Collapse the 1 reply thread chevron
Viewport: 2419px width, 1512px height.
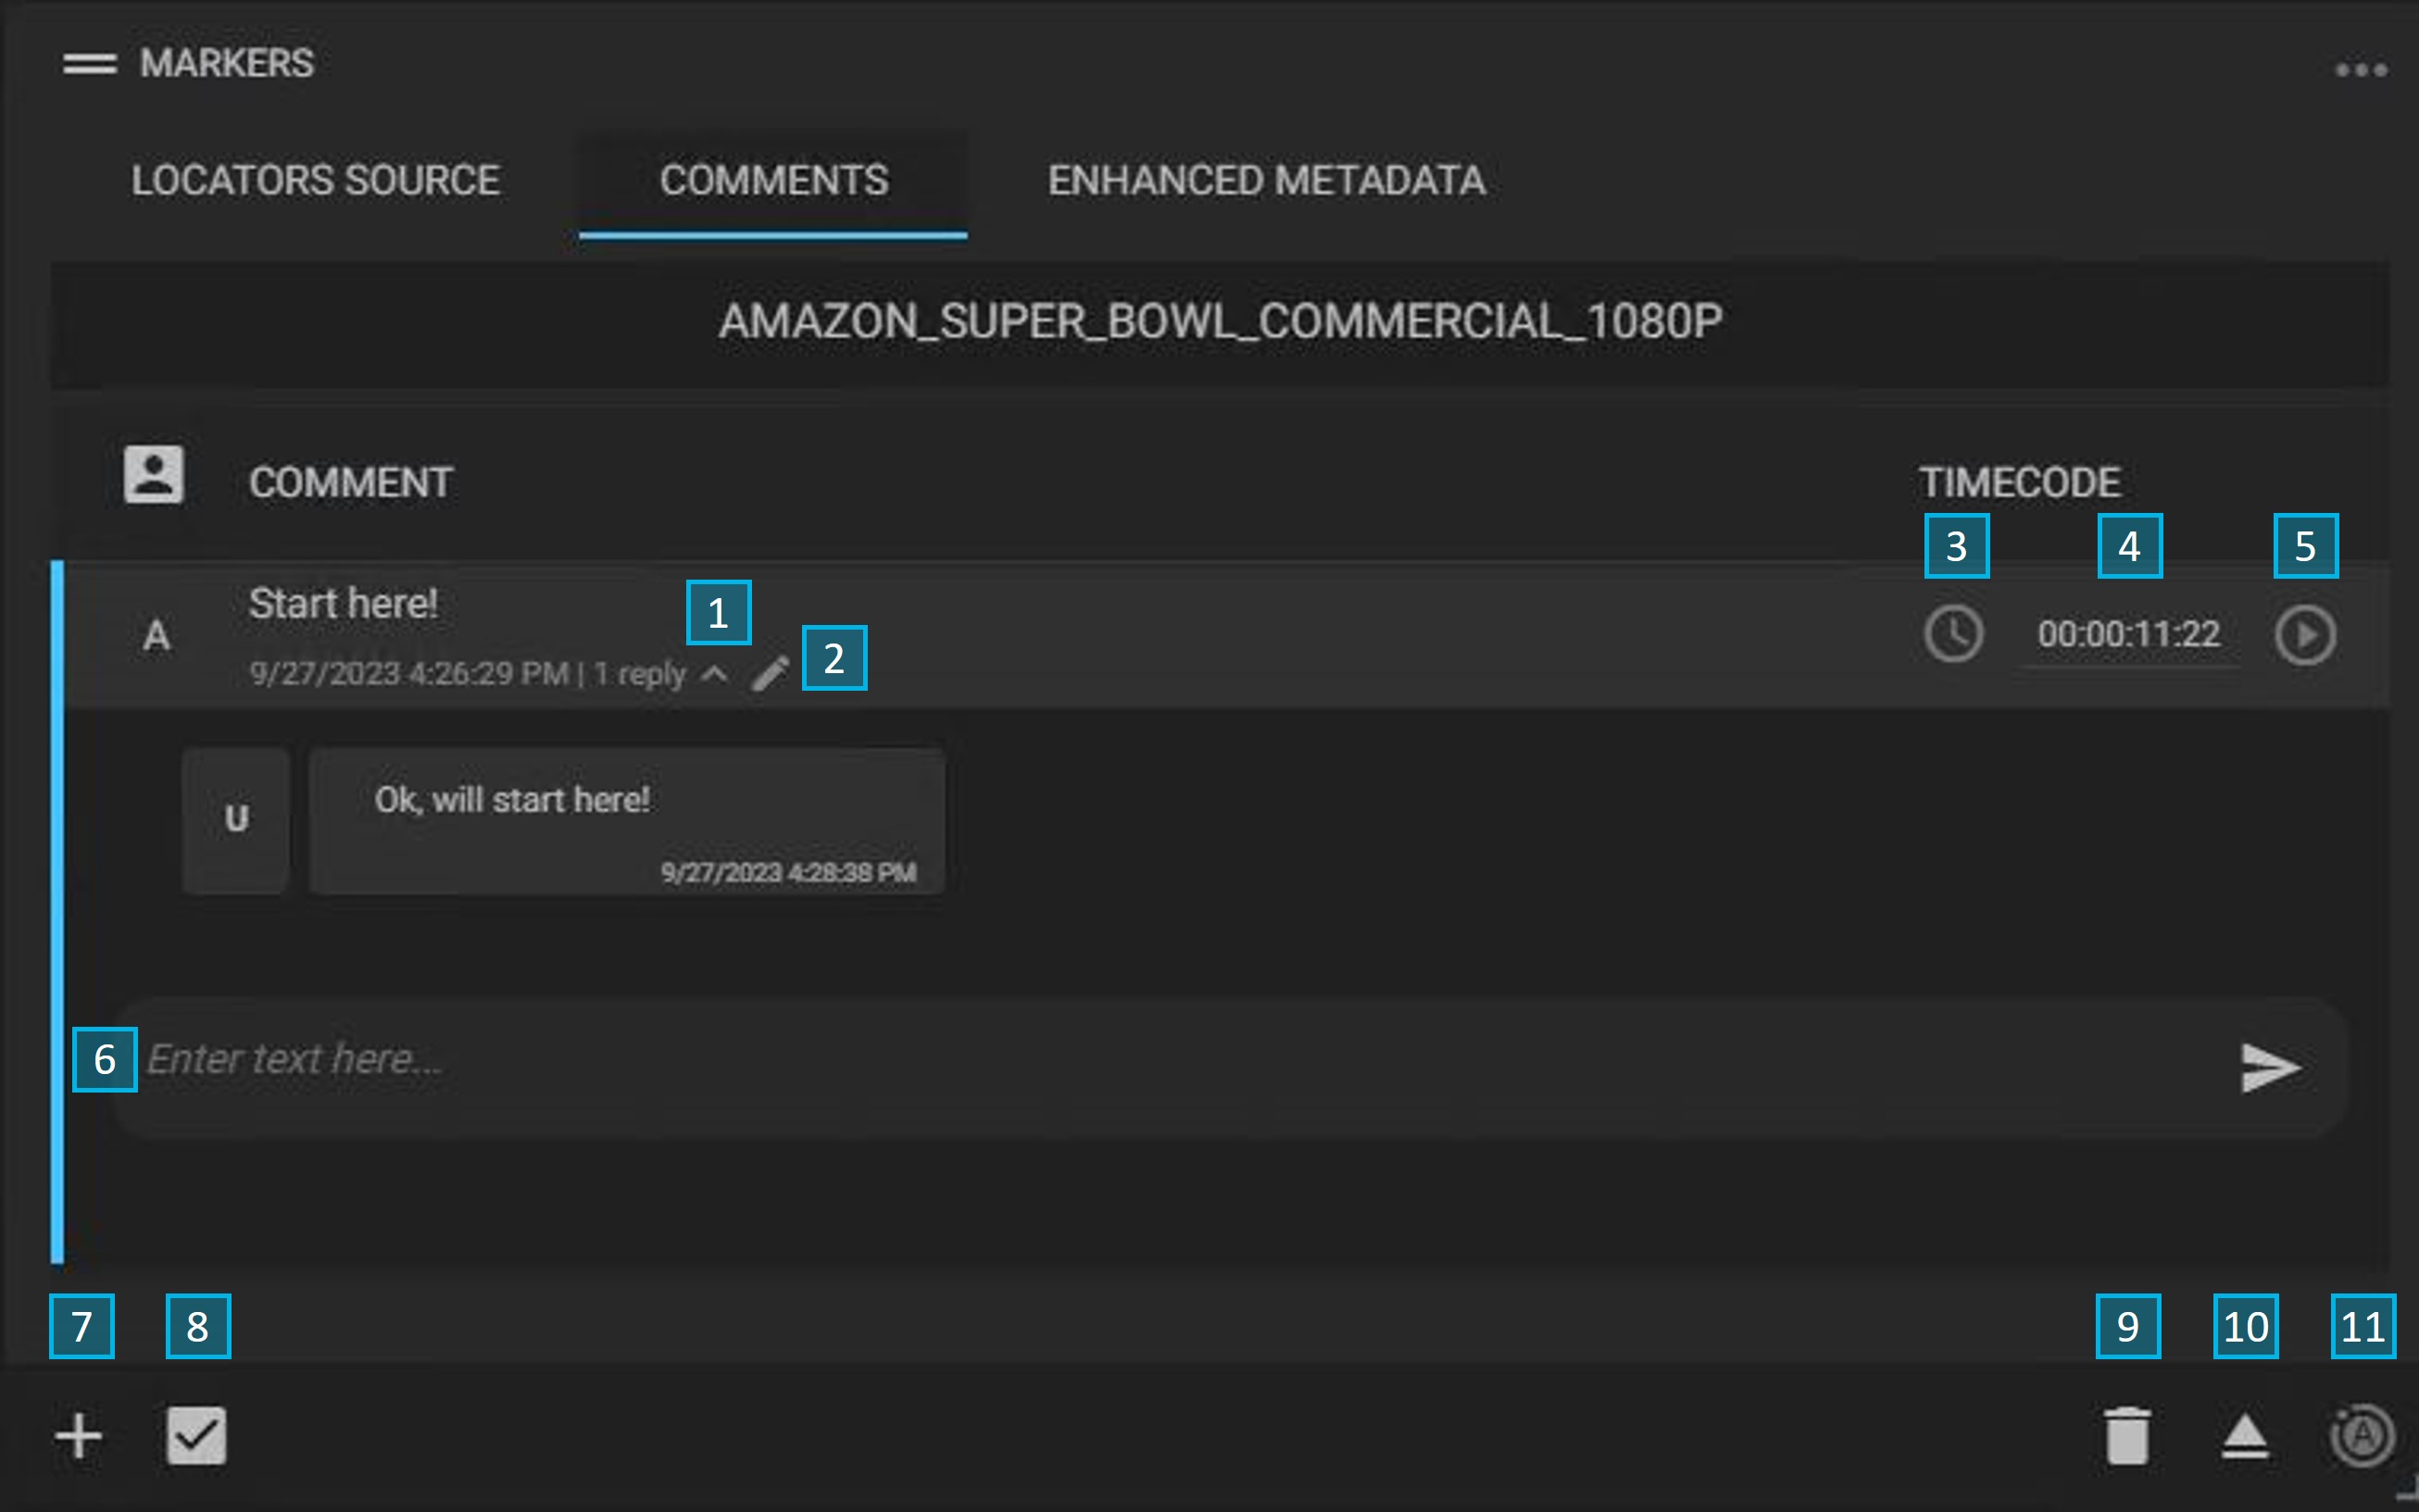[714, 674]
